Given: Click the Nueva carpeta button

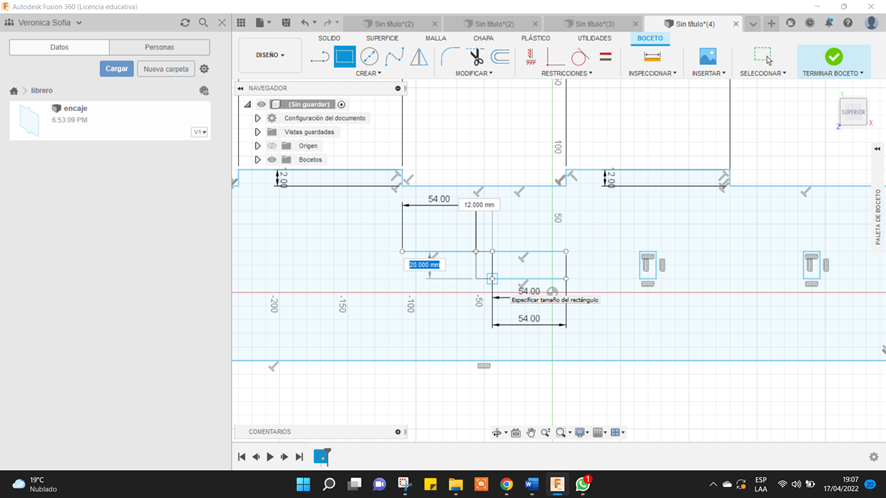Looking at the screenshot, I should click(166, 68).
